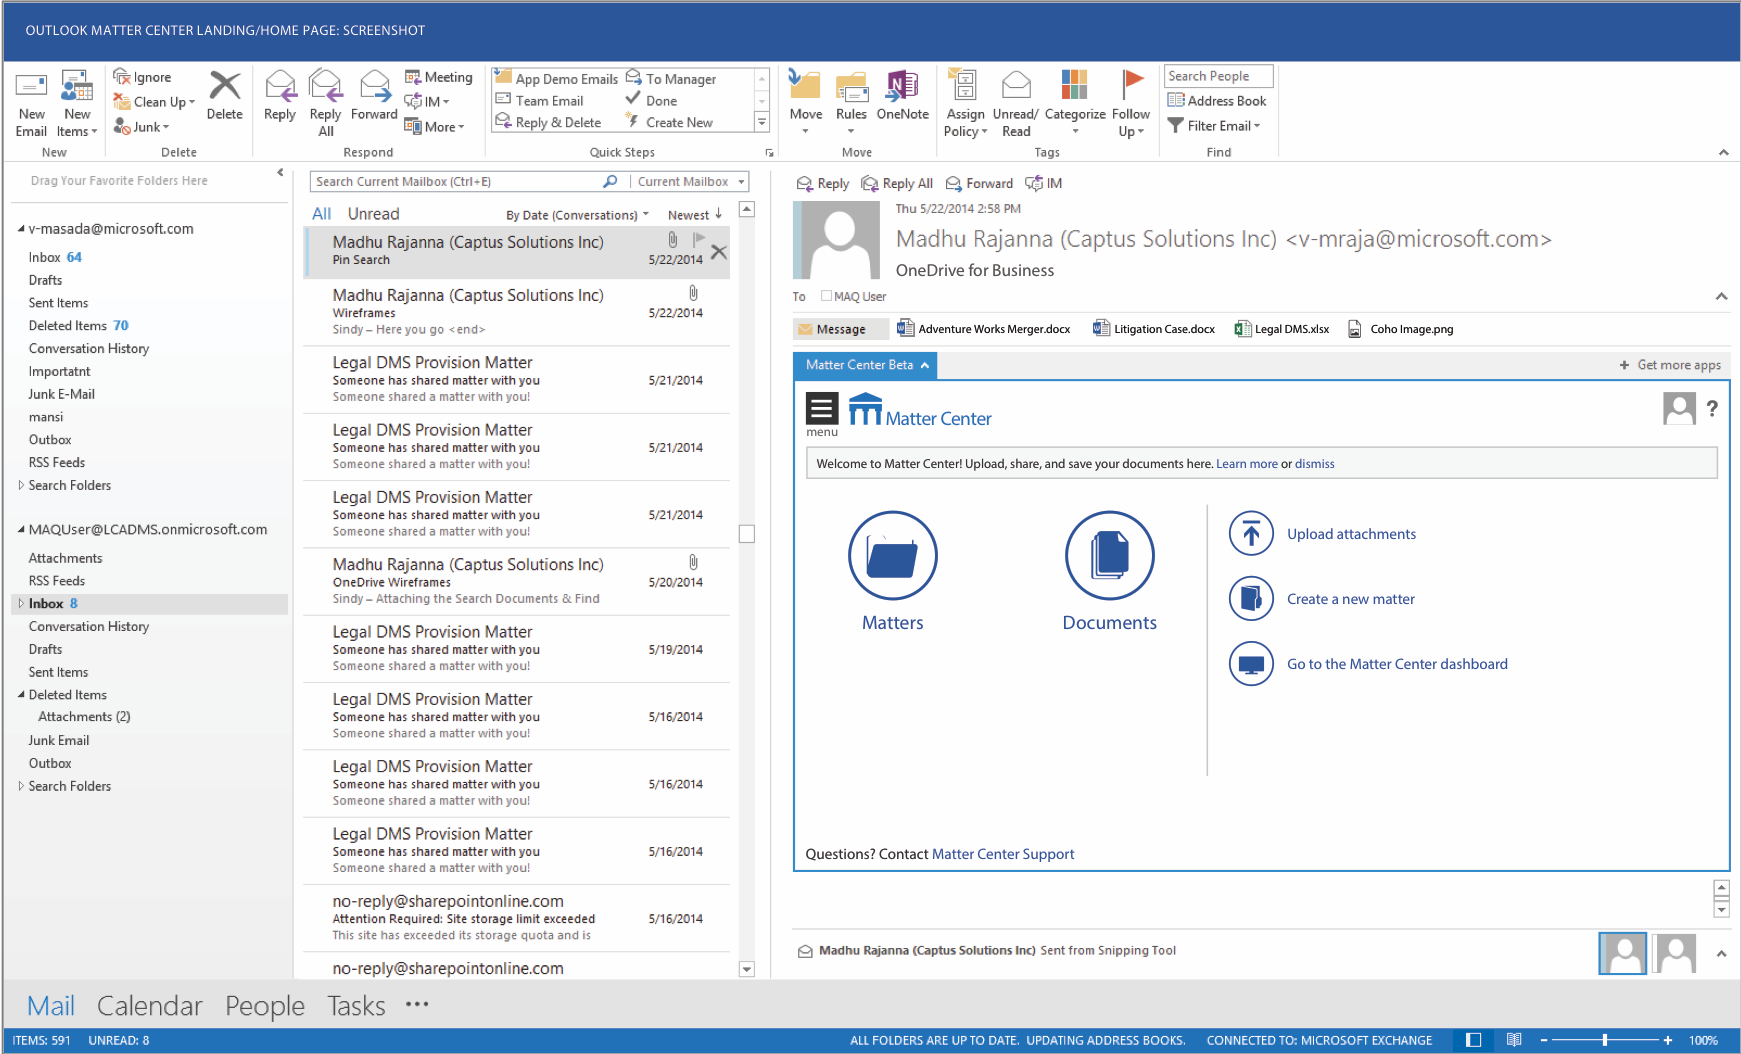This screenshot has width=1741, height=1054.
Task: Click the ribbon Reply All icon
Action: click(x=326, y=86)
